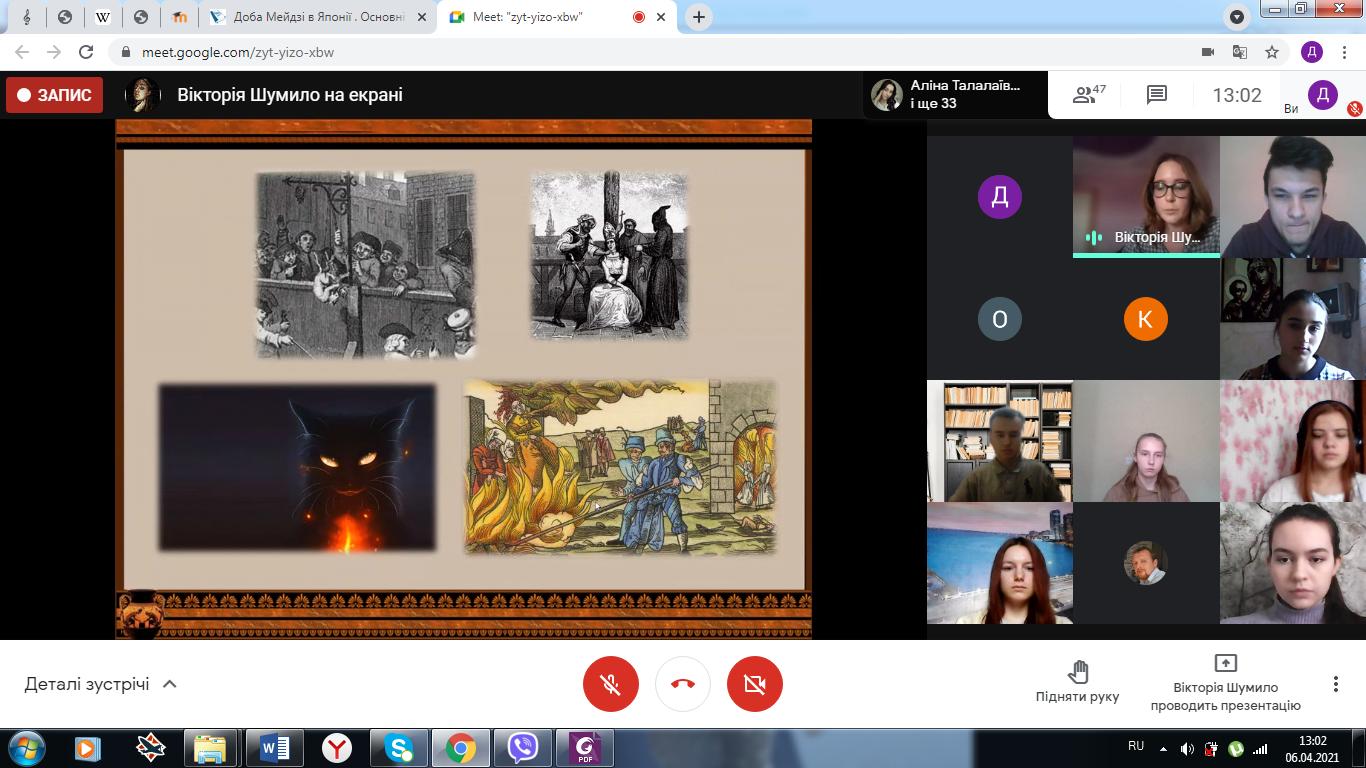Click the ЗАПИС recording indicator
The width and height of the screenshot is (1366, 768).
pyautogui.click(x=54, y=95)
